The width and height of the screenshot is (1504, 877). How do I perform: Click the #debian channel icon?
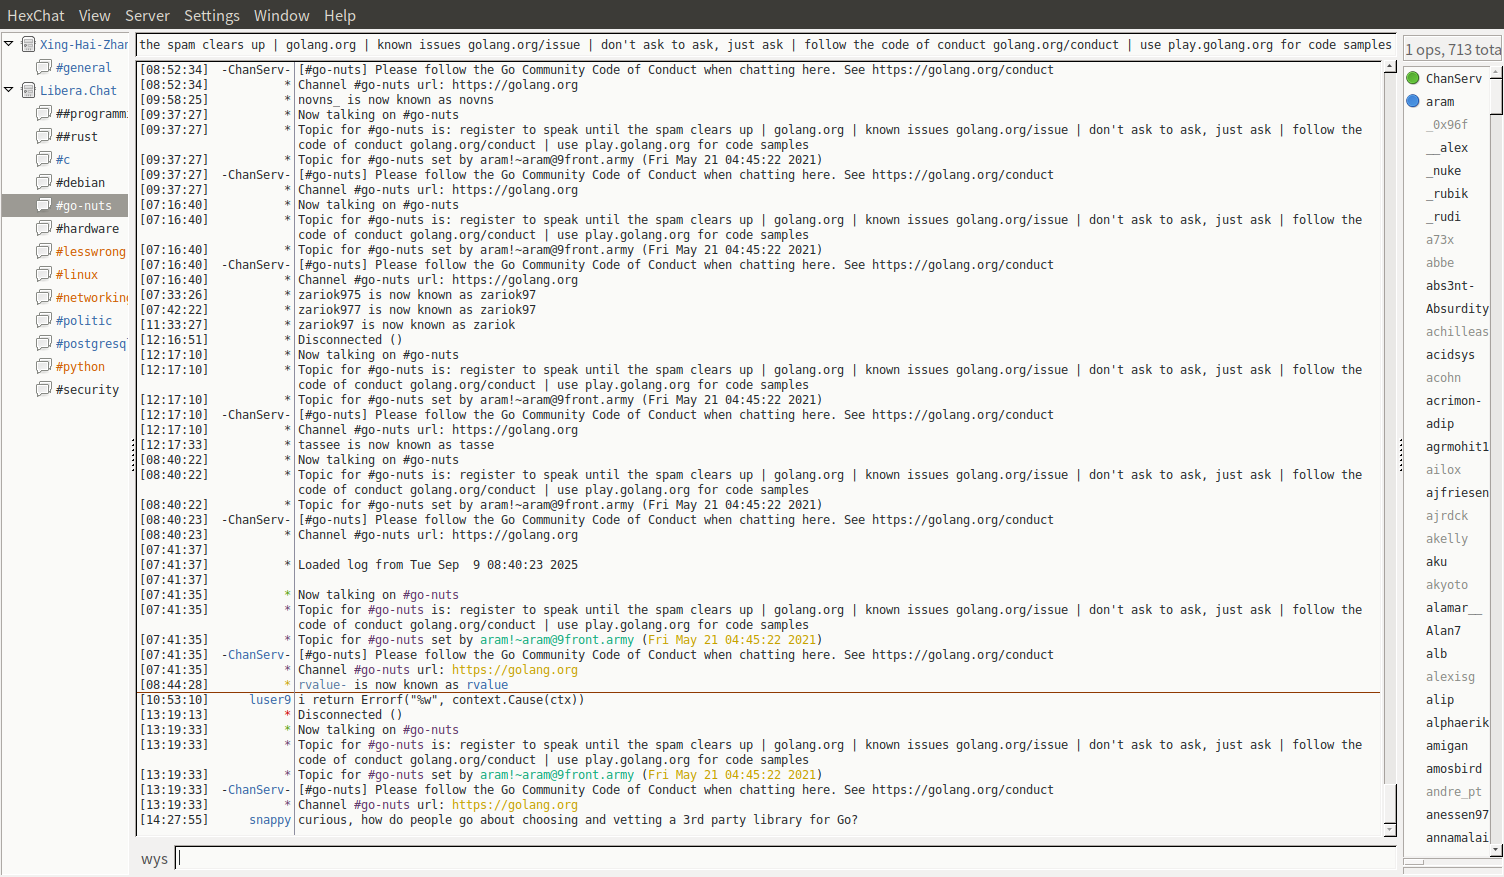pyautogui.click(x=44, y=182)
